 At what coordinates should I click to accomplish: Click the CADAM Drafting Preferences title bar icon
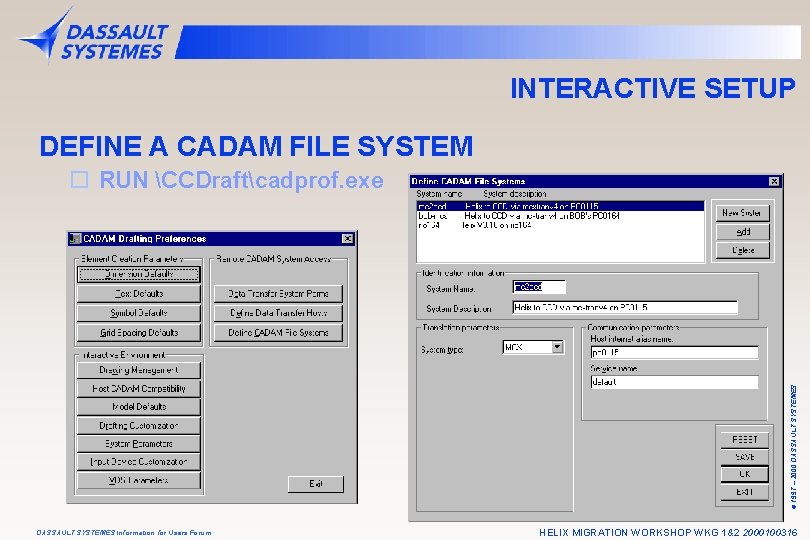point(75,239)
